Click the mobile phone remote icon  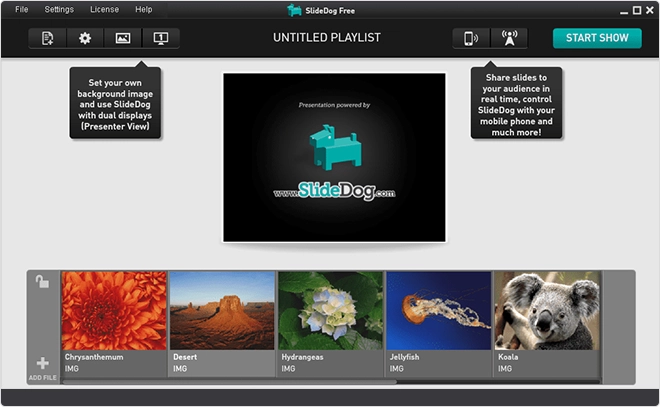point(471,38)
